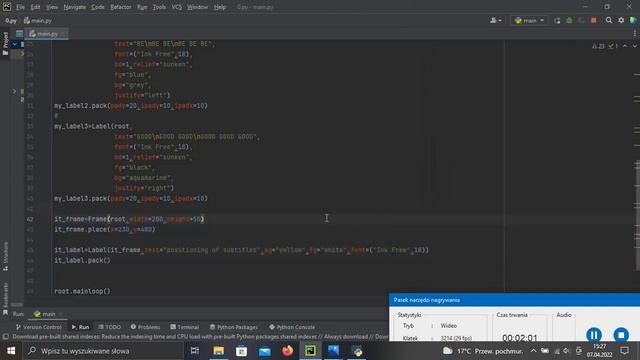Open the main run configuration dropdown
640x360 pixels.
point(529,20)
